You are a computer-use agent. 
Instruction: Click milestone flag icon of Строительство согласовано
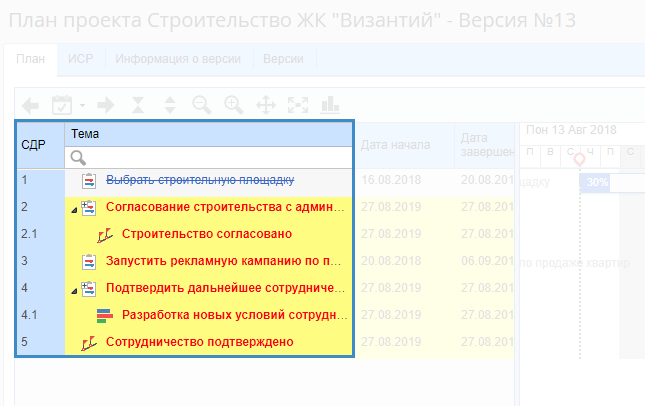(x=105, y=235)
